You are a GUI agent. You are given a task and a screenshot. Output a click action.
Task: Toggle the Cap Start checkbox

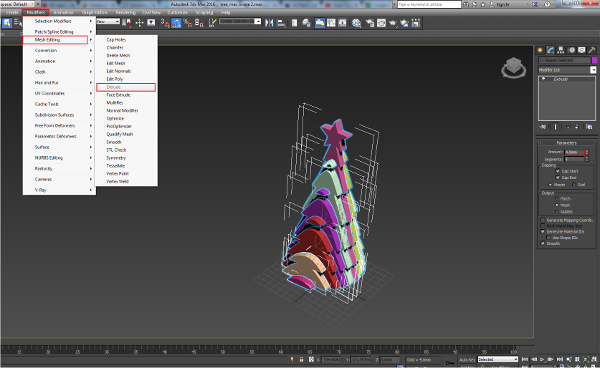tap(558, 171)
